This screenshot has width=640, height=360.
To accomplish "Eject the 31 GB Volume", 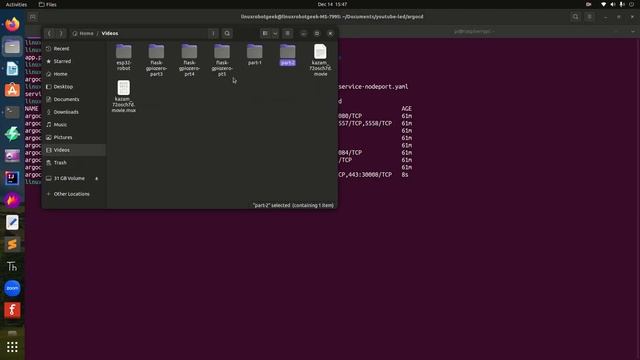I will point(97,178).
